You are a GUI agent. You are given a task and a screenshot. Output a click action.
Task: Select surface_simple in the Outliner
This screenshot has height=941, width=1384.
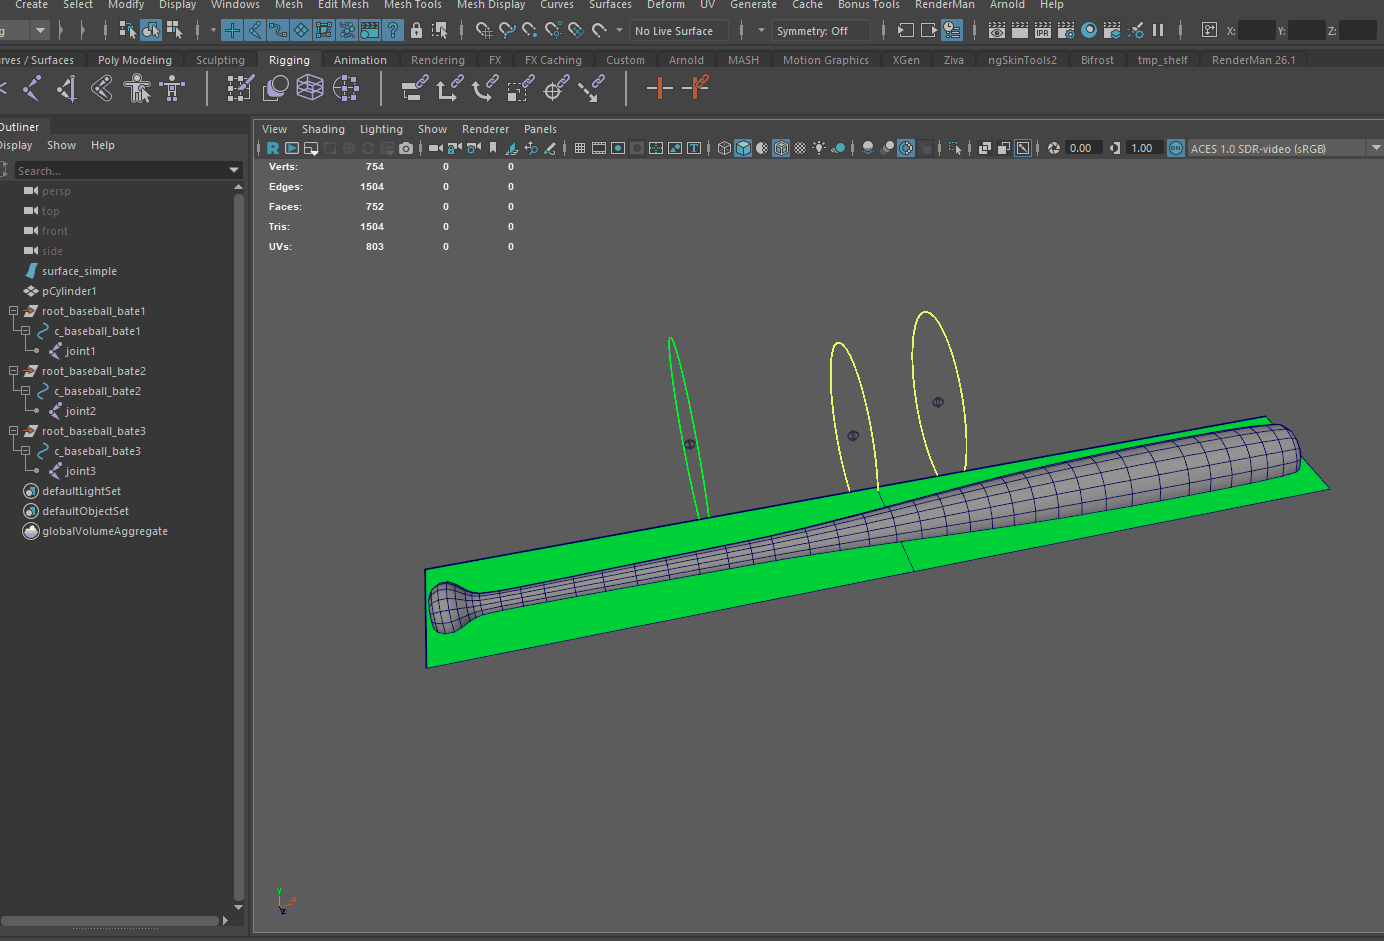[79, 271]
